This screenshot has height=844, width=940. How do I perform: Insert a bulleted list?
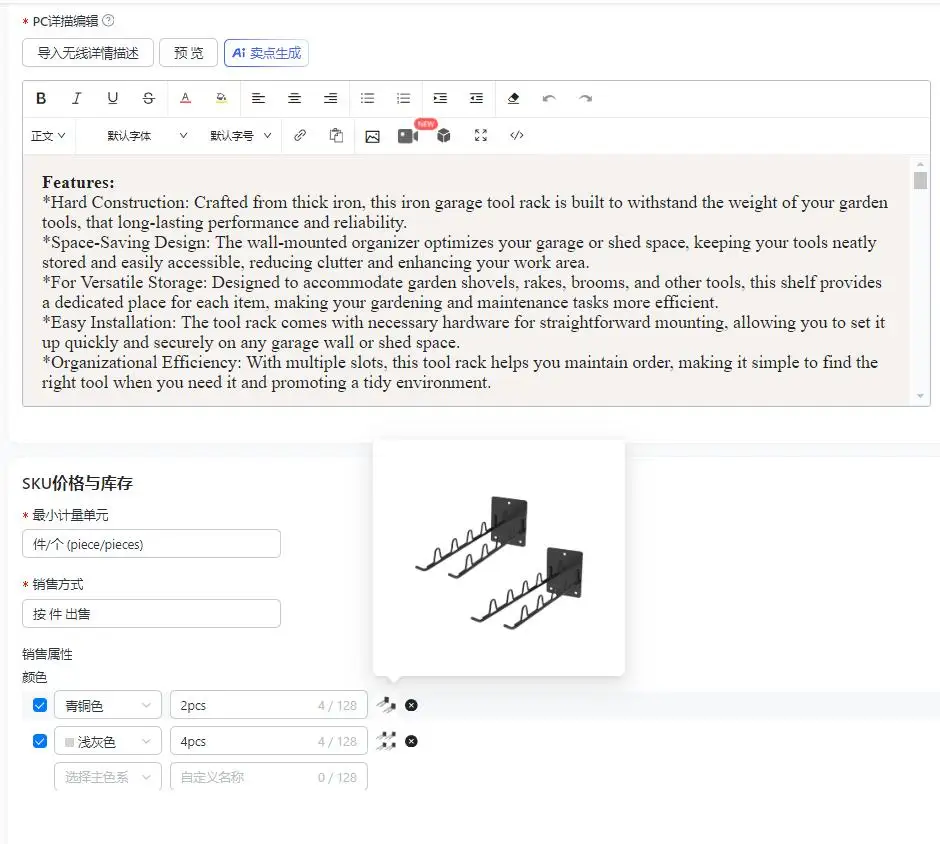[367, 98]
